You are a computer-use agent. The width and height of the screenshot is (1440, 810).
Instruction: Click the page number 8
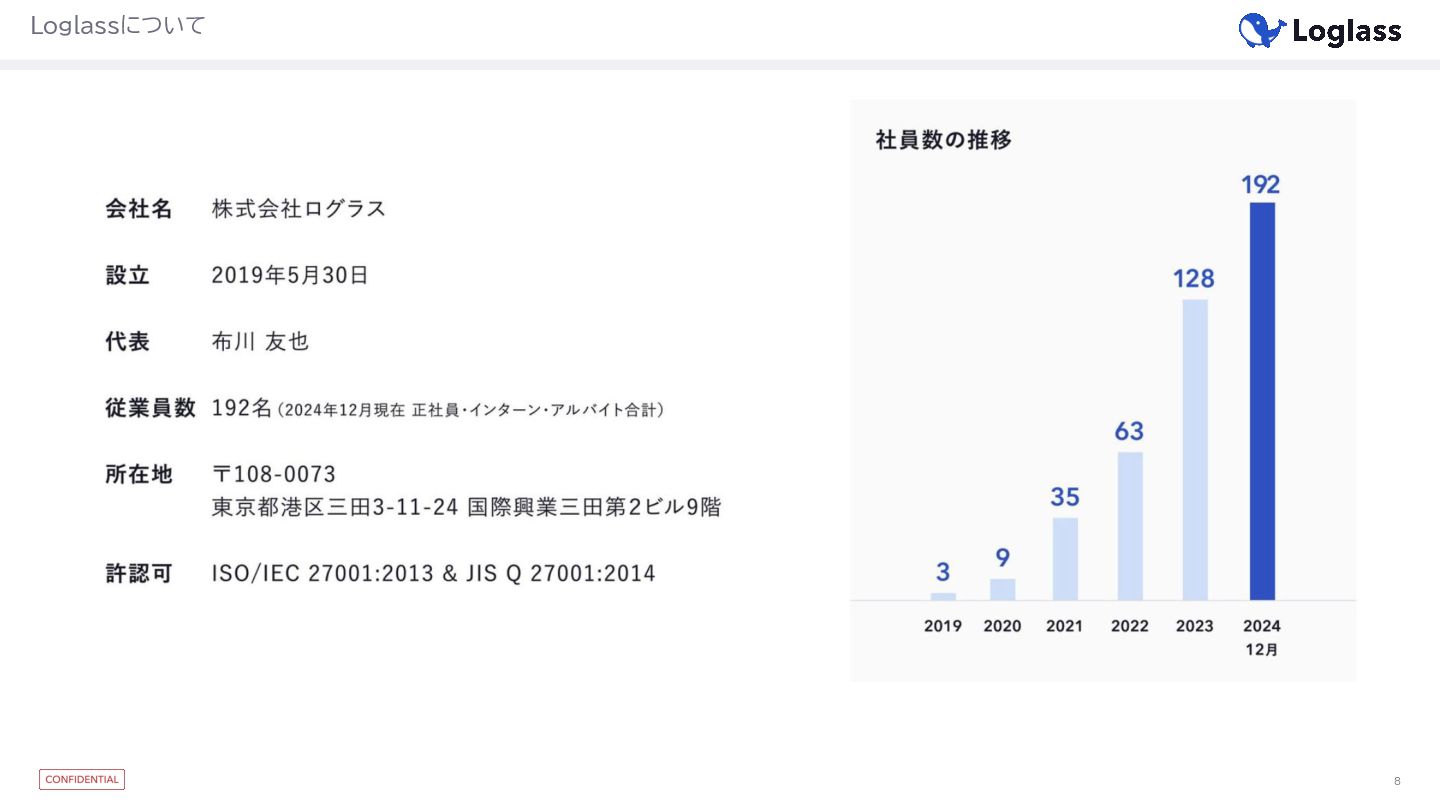click(1397, 781)
